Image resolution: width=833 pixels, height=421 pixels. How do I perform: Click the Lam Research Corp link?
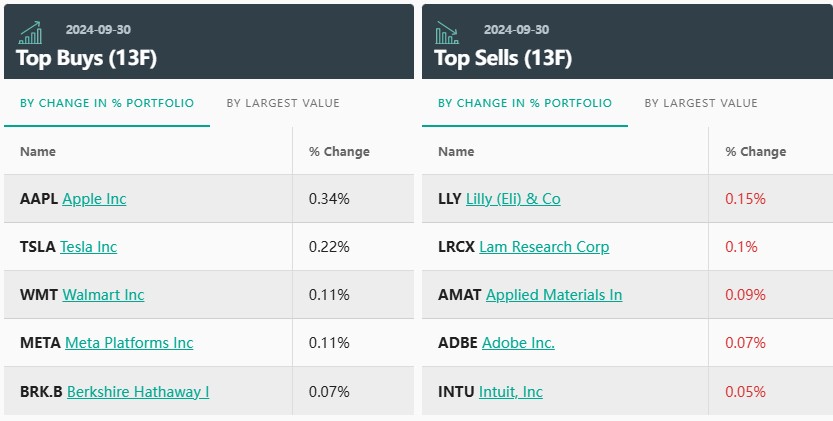[x=544, y=247]
